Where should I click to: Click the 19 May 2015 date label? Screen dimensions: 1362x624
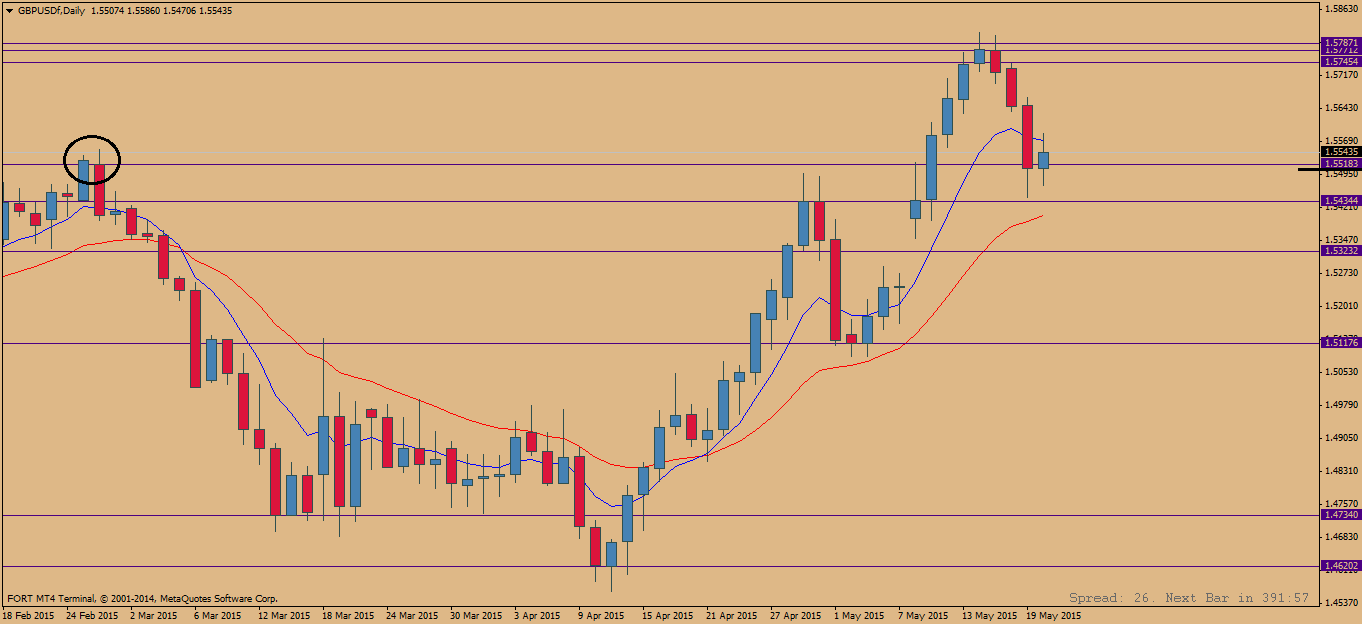click(1054, 616)
